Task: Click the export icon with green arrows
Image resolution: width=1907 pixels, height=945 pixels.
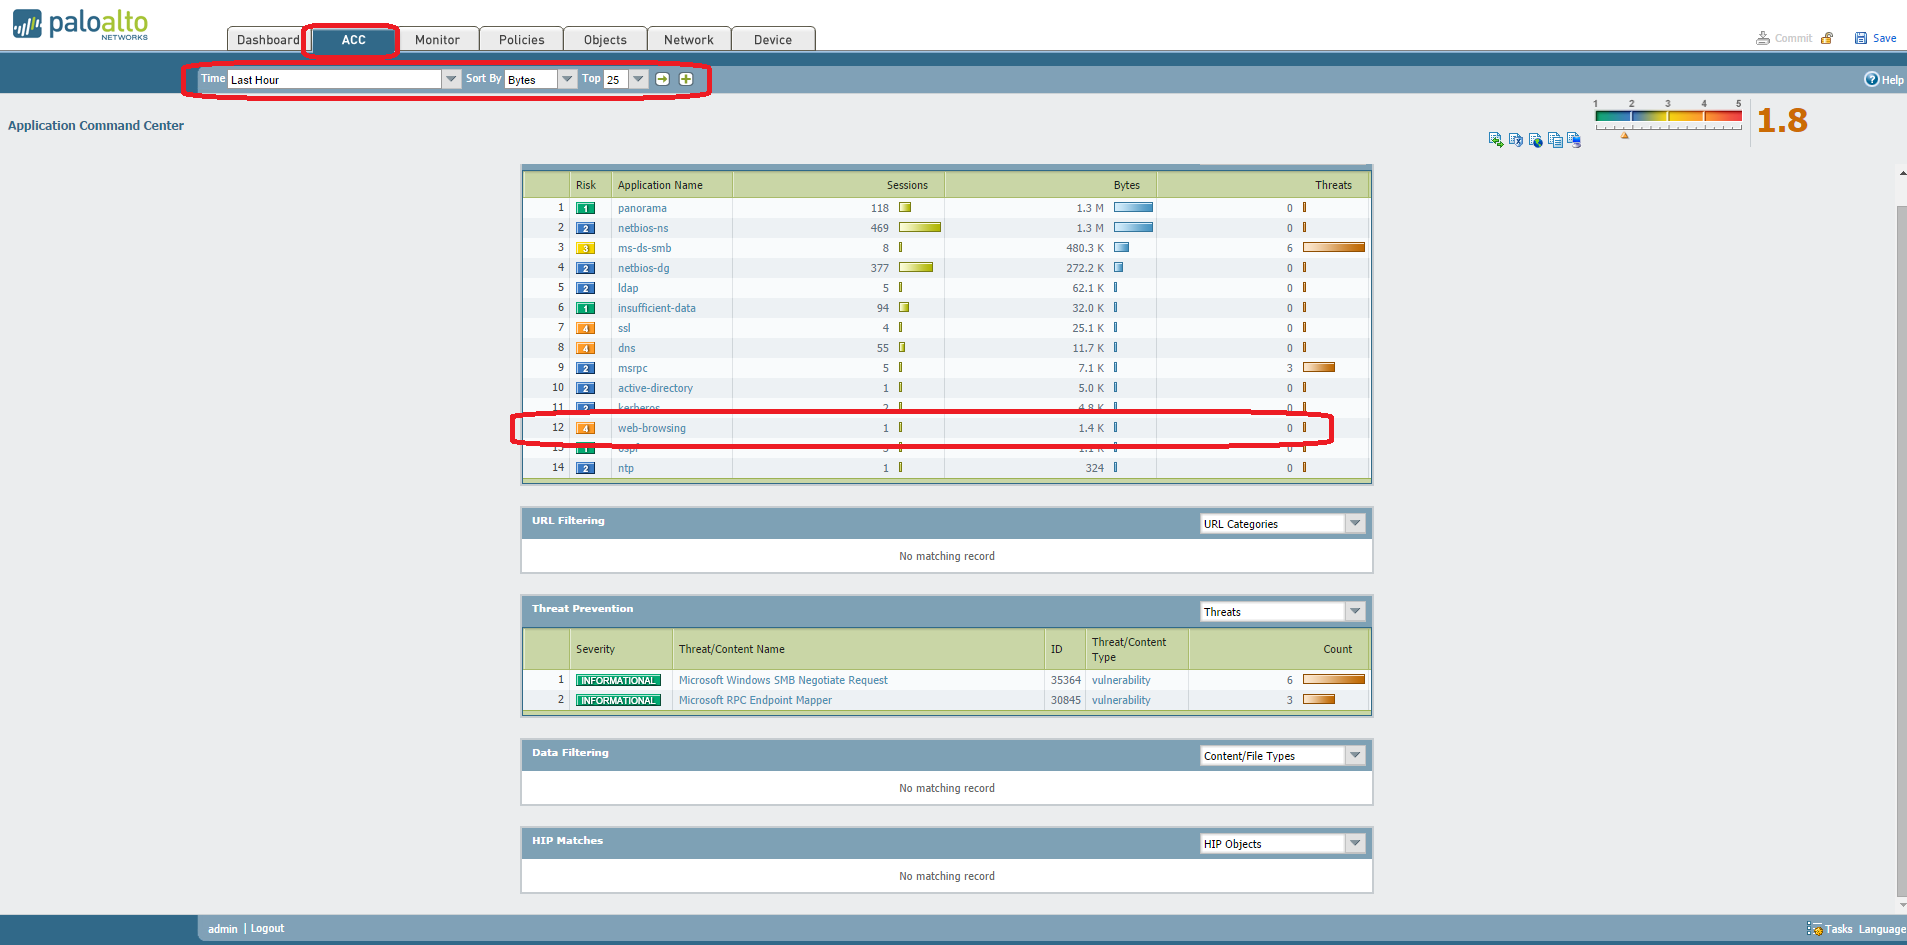Action: point(1496,140)
